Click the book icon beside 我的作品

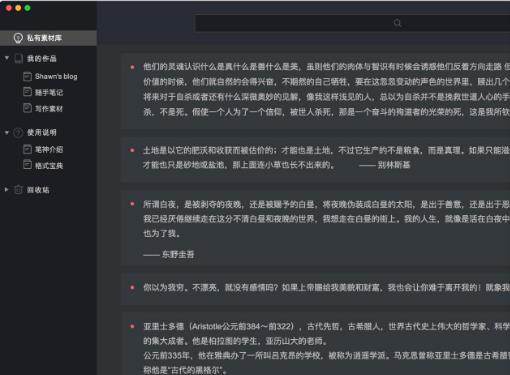[19, 59]
